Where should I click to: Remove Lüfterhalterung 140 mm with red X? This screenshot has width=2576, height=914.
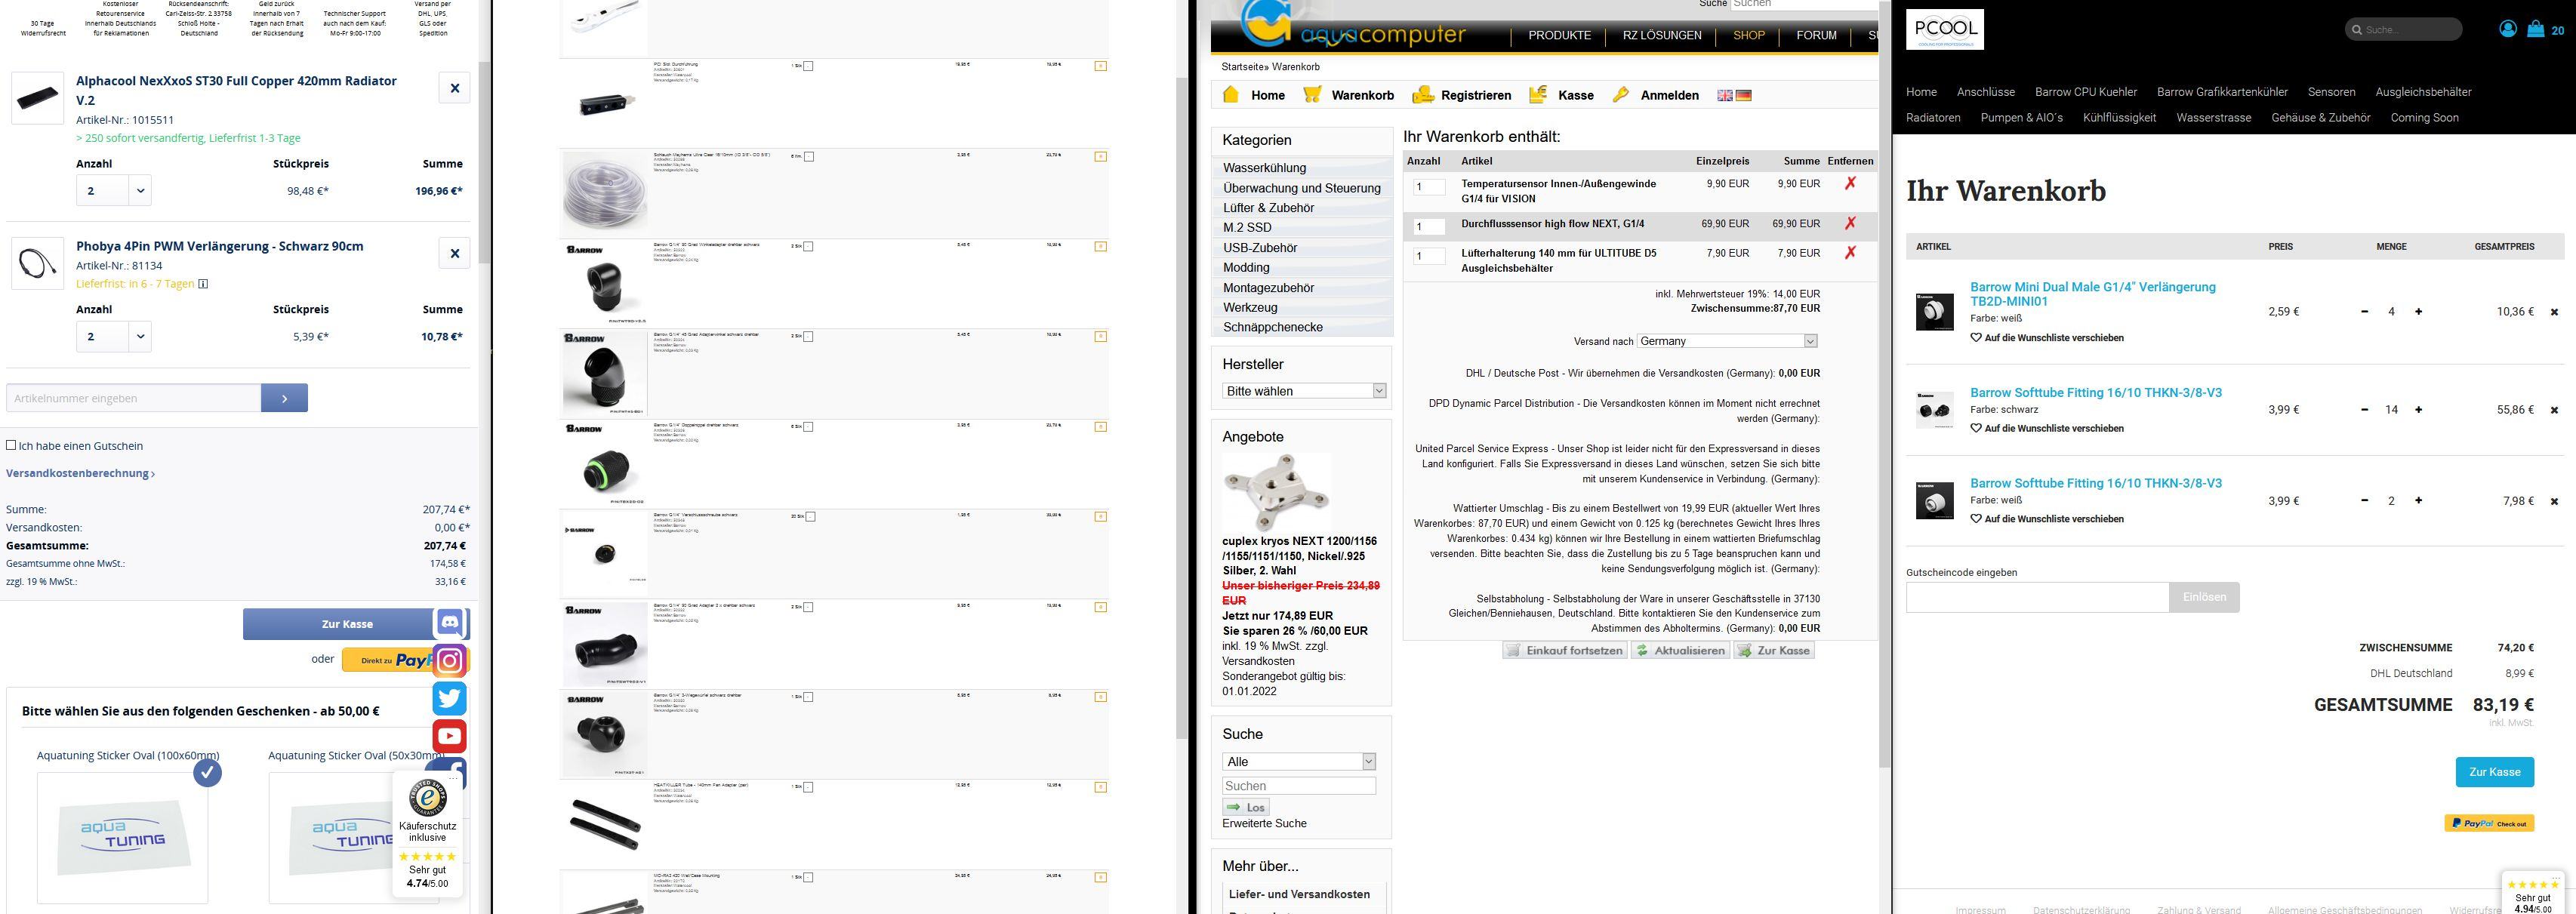point(1850,252)
